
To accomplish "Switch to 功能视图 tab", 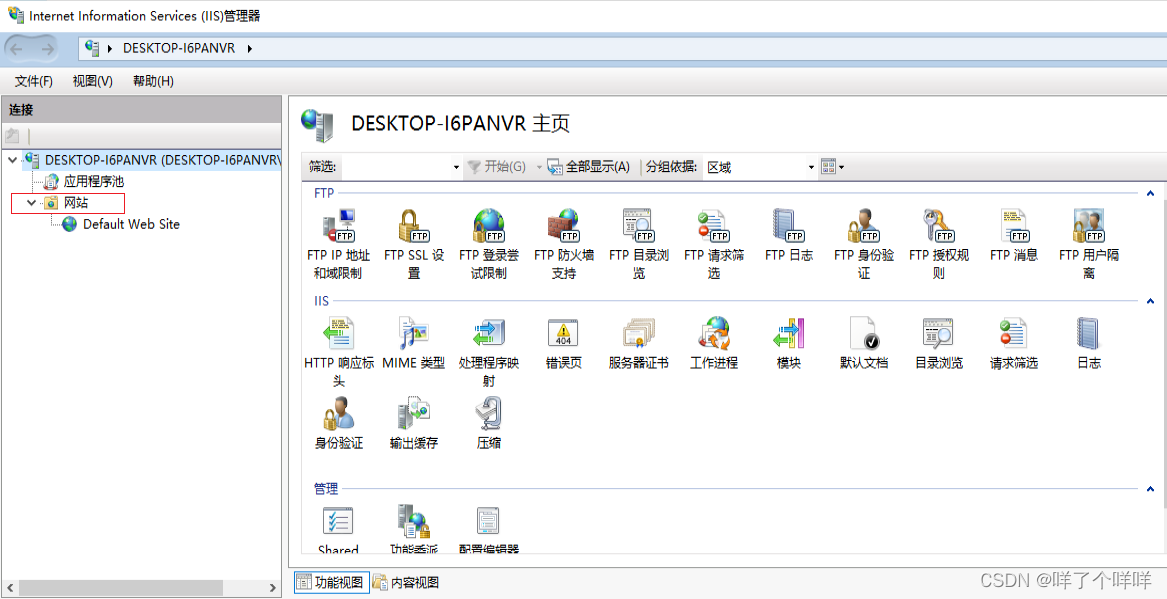I will point(331,583).
